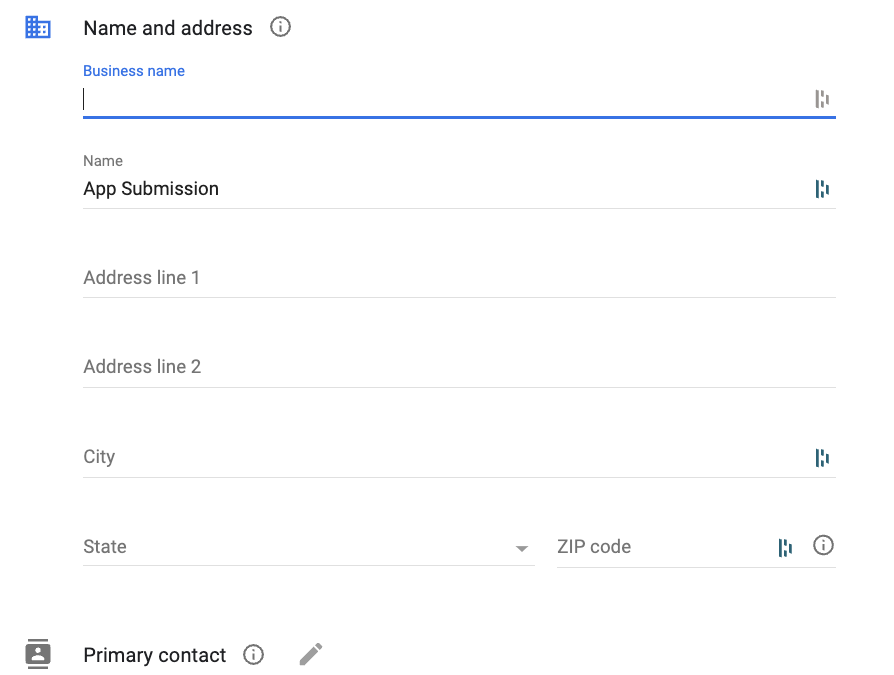Click the Name and address heading
Viewport: 894px width, 675px height.
click(x=168, y=28)
